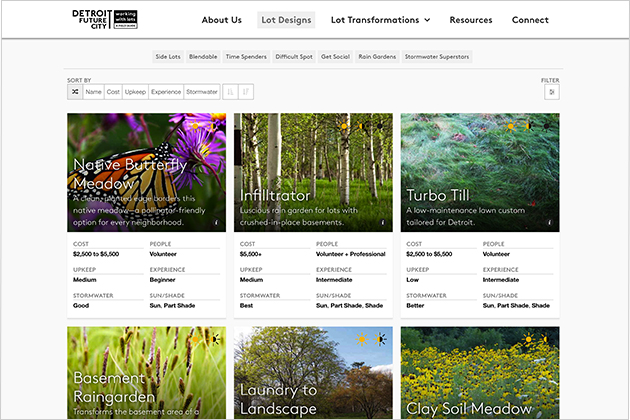The width and height of the screenshot is (630, 420).
Task: Sort lot designs by Cost
Action: (x=113, y=92)
